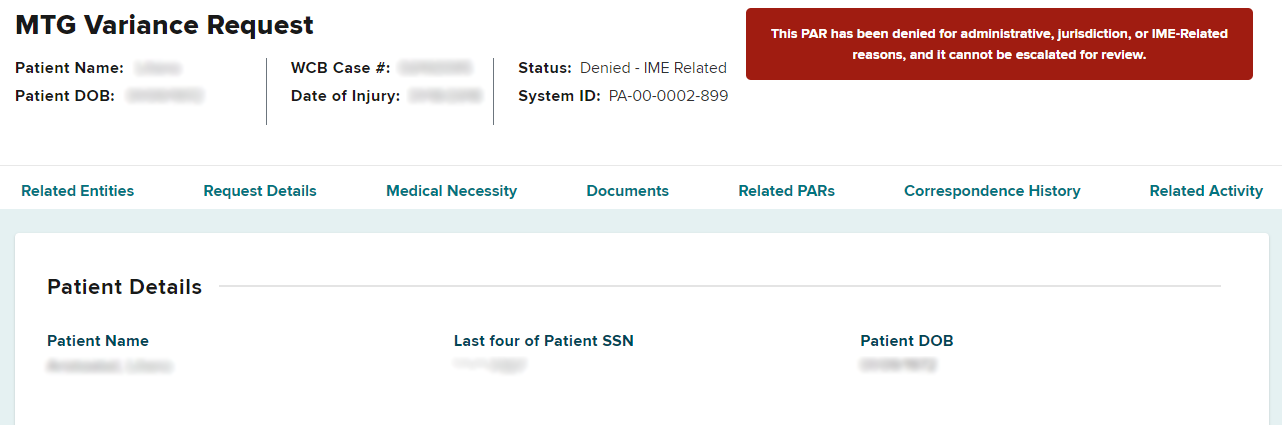Open the Related Entities tab
Viewport: 1282px width, 425px height.
click(77, 191)
